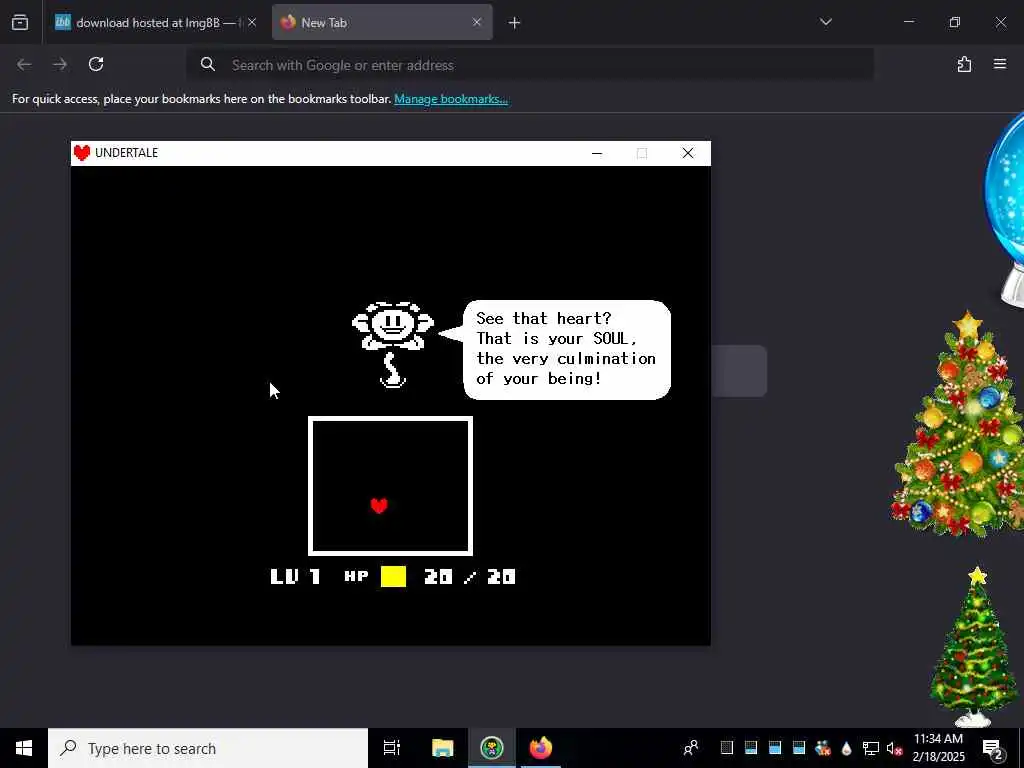Click the muted volume speaker icon
The height and width of the screenshot is (768, 1024).
tap(894, 748)
